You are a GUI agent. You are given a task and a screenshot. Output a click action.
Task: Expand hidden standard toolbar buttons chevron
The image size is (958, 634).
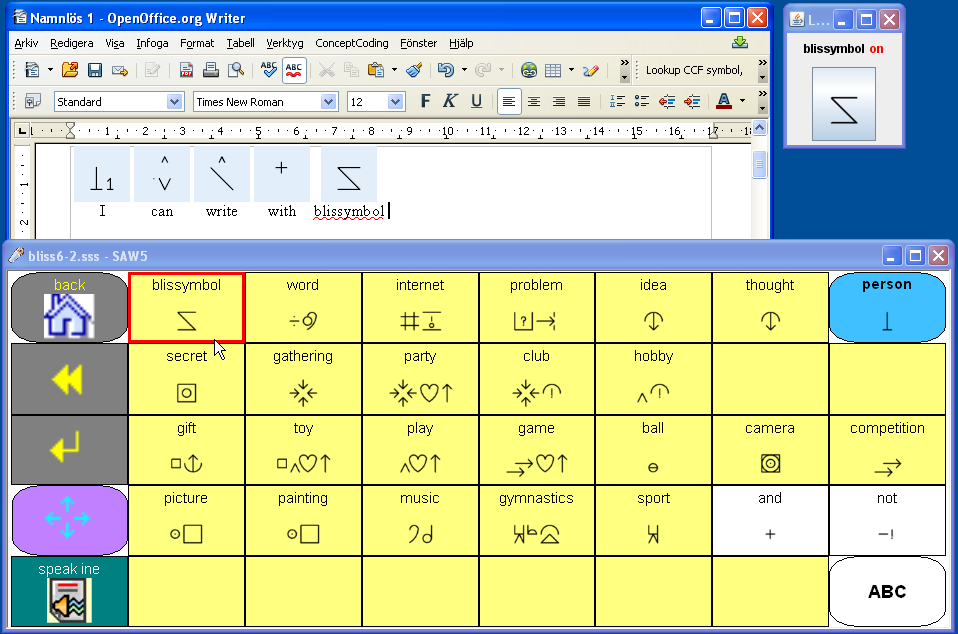coord(624,63)
